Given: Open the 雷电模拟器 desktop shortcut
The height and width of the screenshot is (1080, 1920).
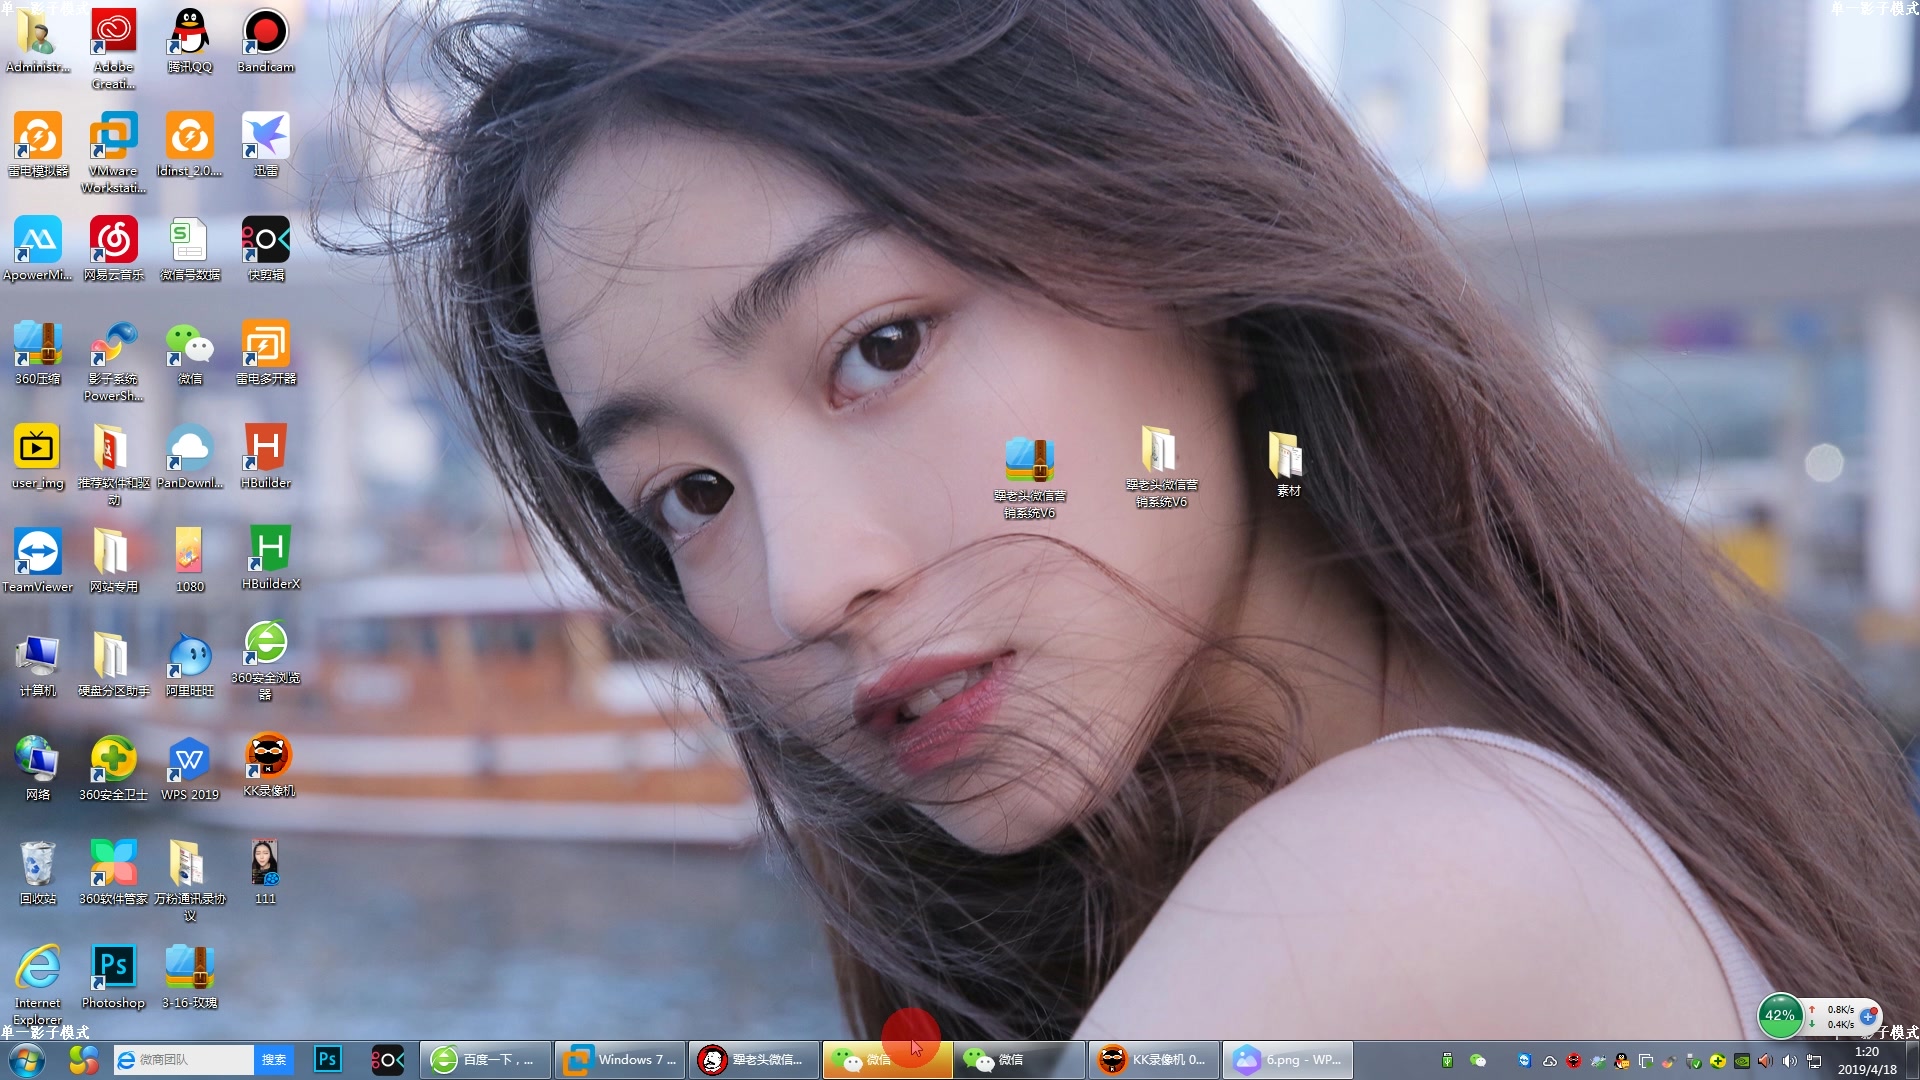Looking at the screenshot, I should (37, 145).
